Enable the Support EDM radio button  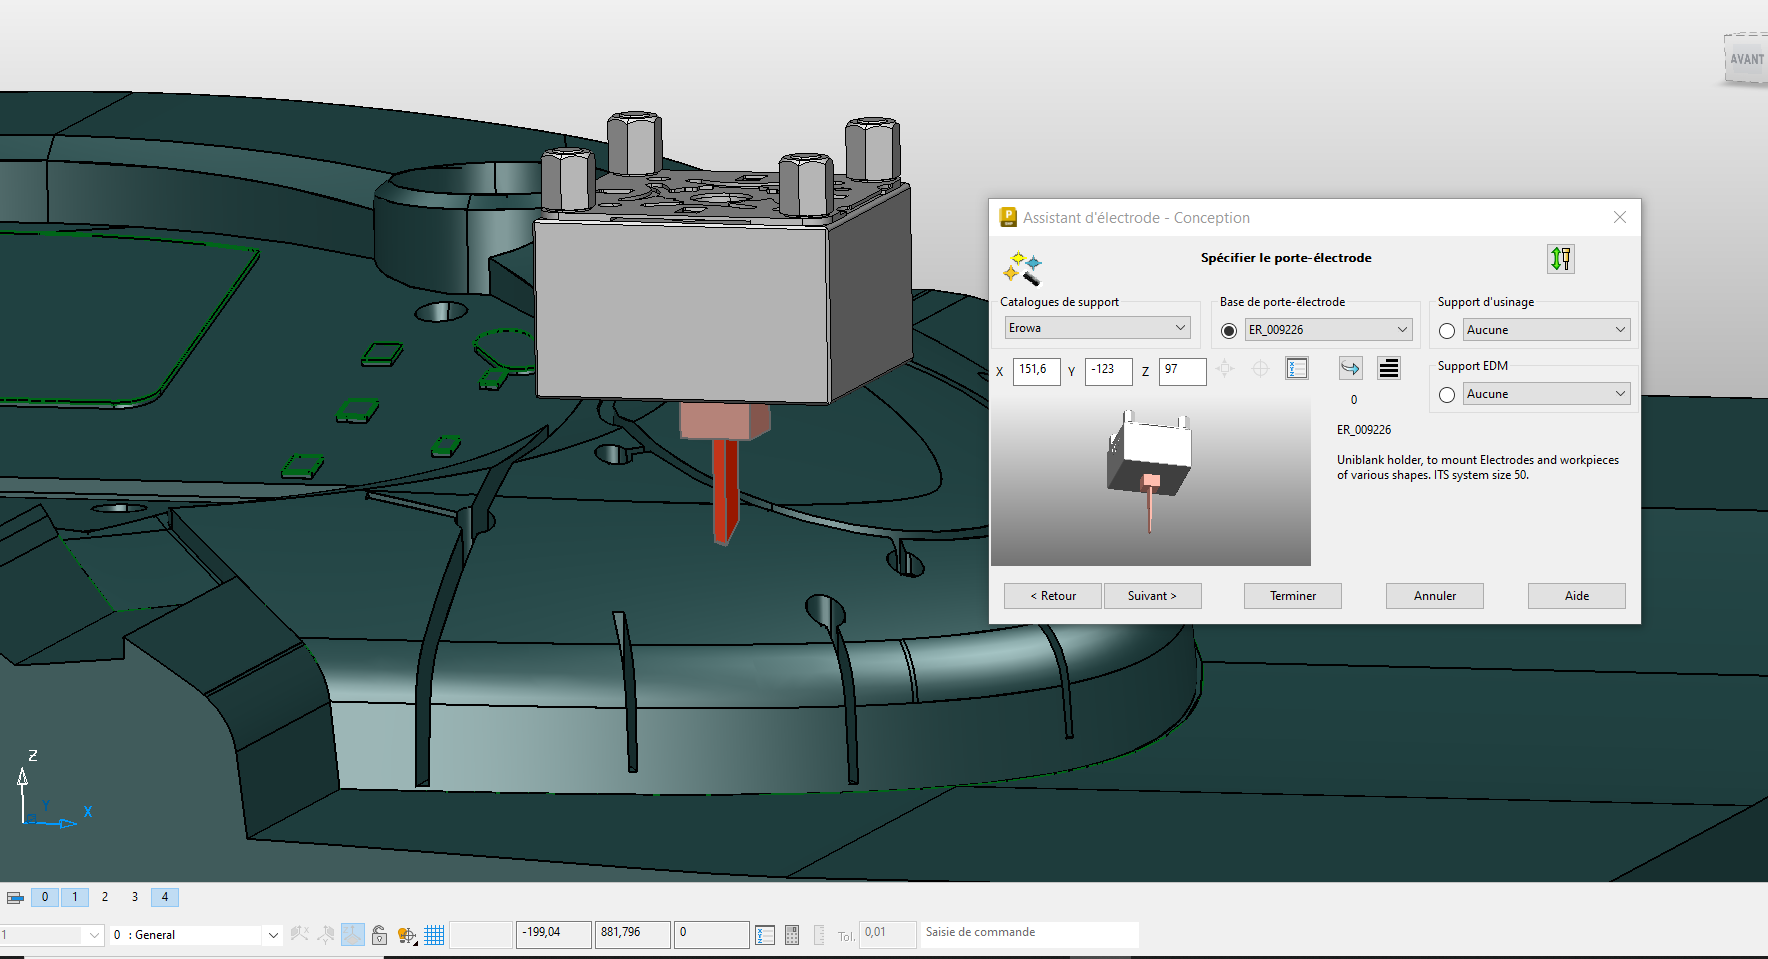(x=1446, y=395)
